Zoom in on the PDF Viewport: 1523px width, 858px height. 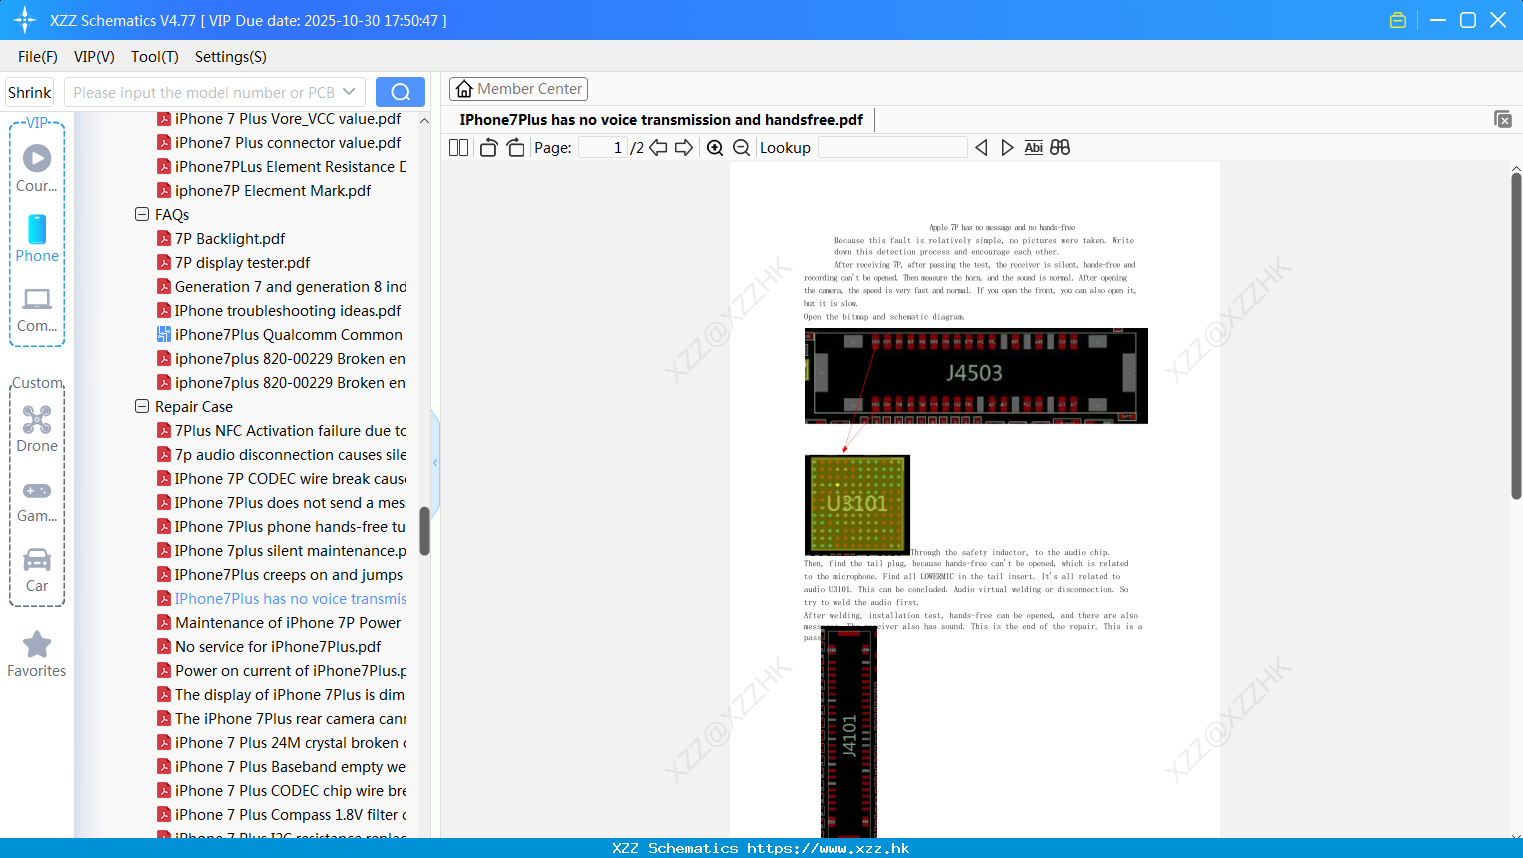pos(715,147)
